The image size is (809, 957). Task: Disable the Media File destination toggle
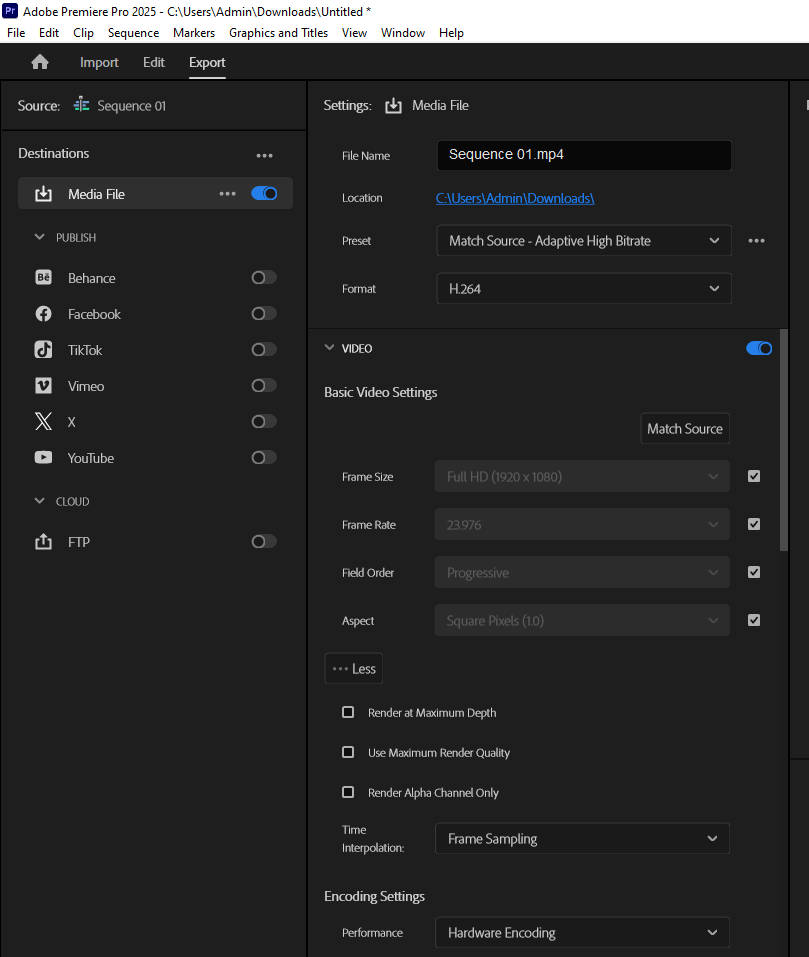(264, 193)
